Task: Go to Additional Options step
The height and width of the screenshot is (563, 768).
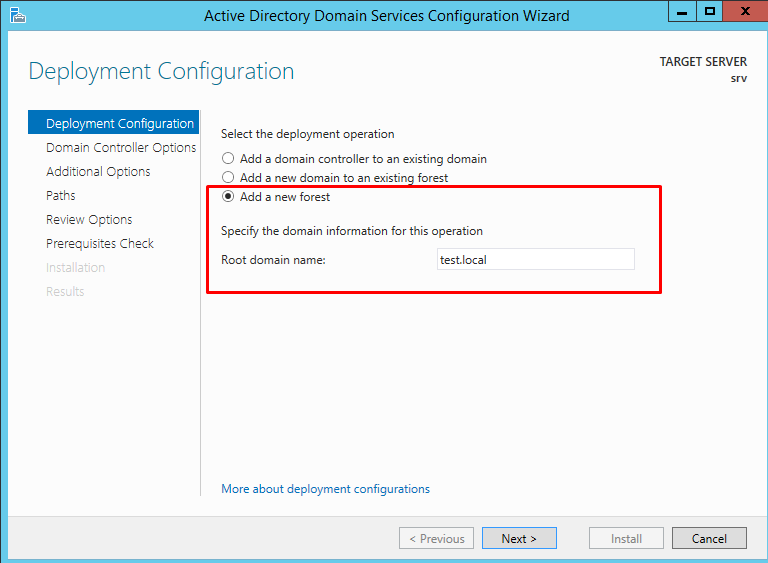Action: coord(98,171)
